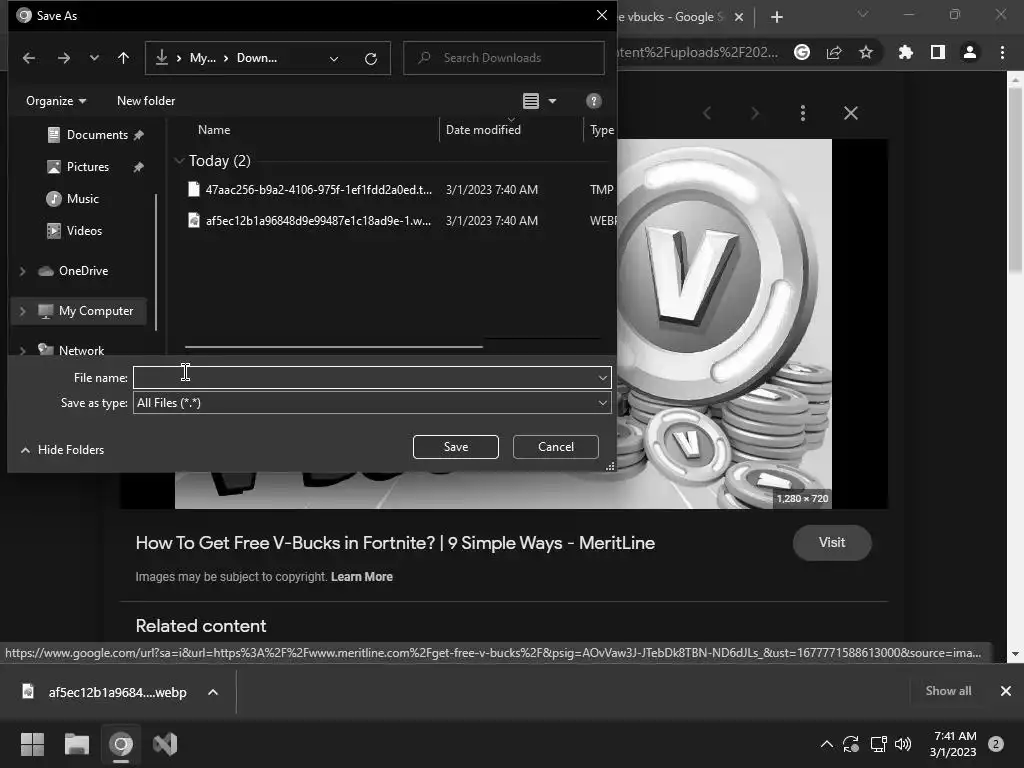
Task: Open the File name history dropdown
Action: (602, 377)
